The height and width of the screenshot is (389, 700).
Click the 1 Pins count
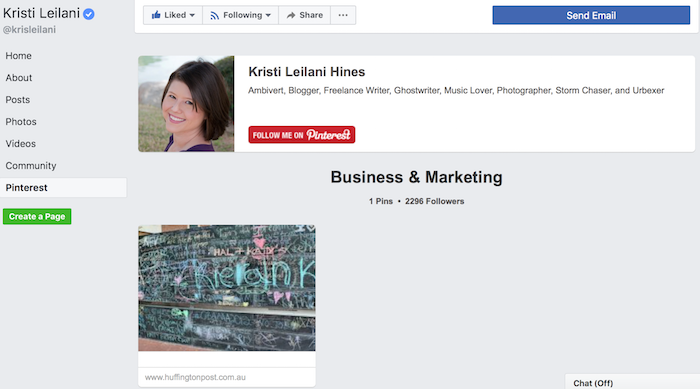click(381, 201)
